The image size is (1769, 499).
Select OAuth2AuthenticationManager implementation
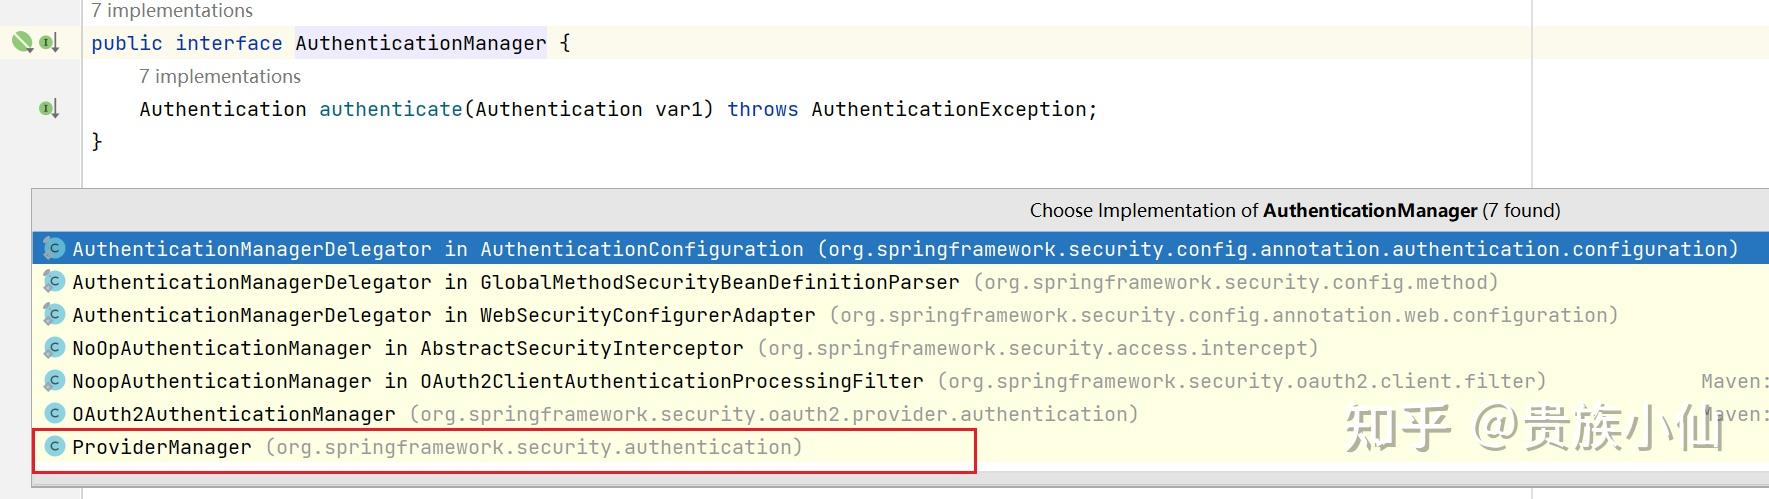point(605,414)
